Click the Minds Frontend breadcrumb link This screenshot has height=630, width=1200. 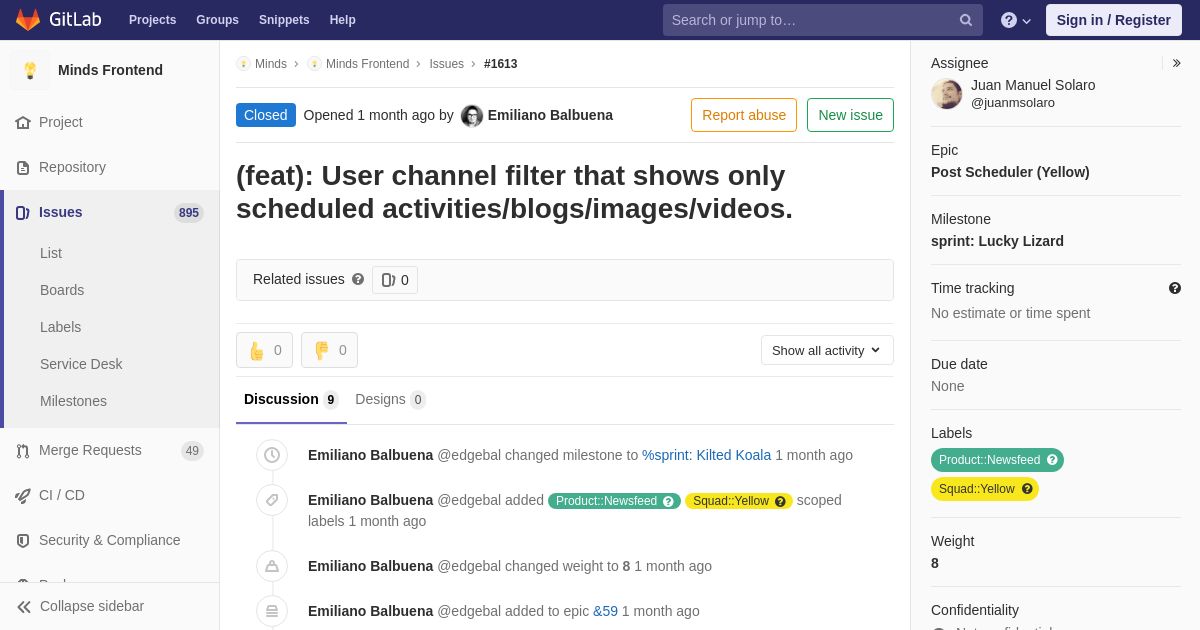coord(367,64)
